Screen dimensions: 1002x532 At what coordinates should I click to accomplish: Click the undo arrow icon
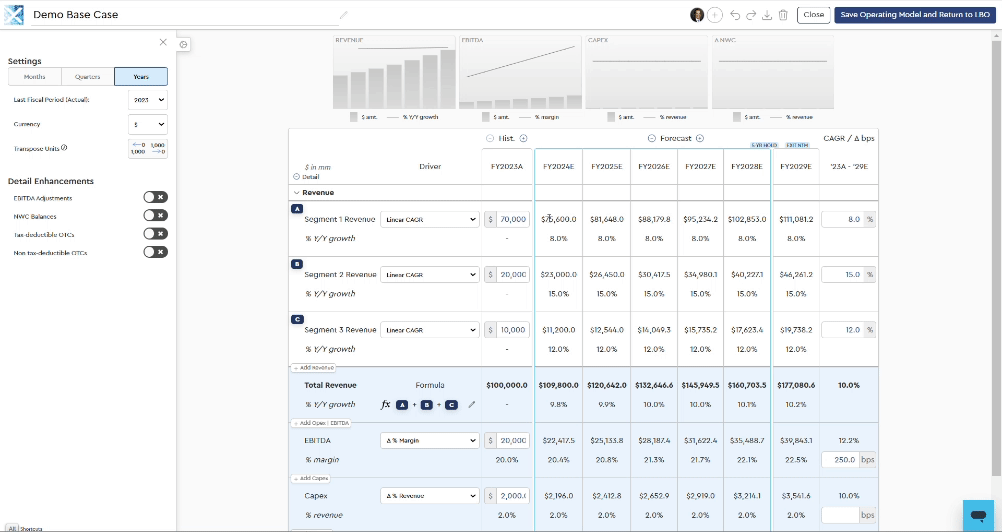pyautogui.click(x=735, y=15)
